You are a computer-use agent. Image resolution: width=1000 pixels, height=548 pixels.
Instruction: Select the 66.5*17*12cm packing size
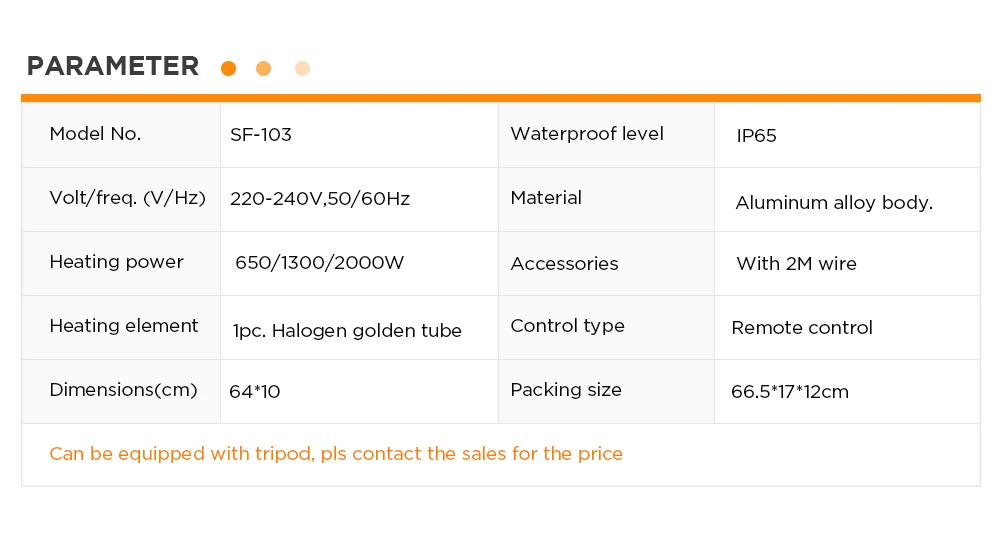point(790,392)
